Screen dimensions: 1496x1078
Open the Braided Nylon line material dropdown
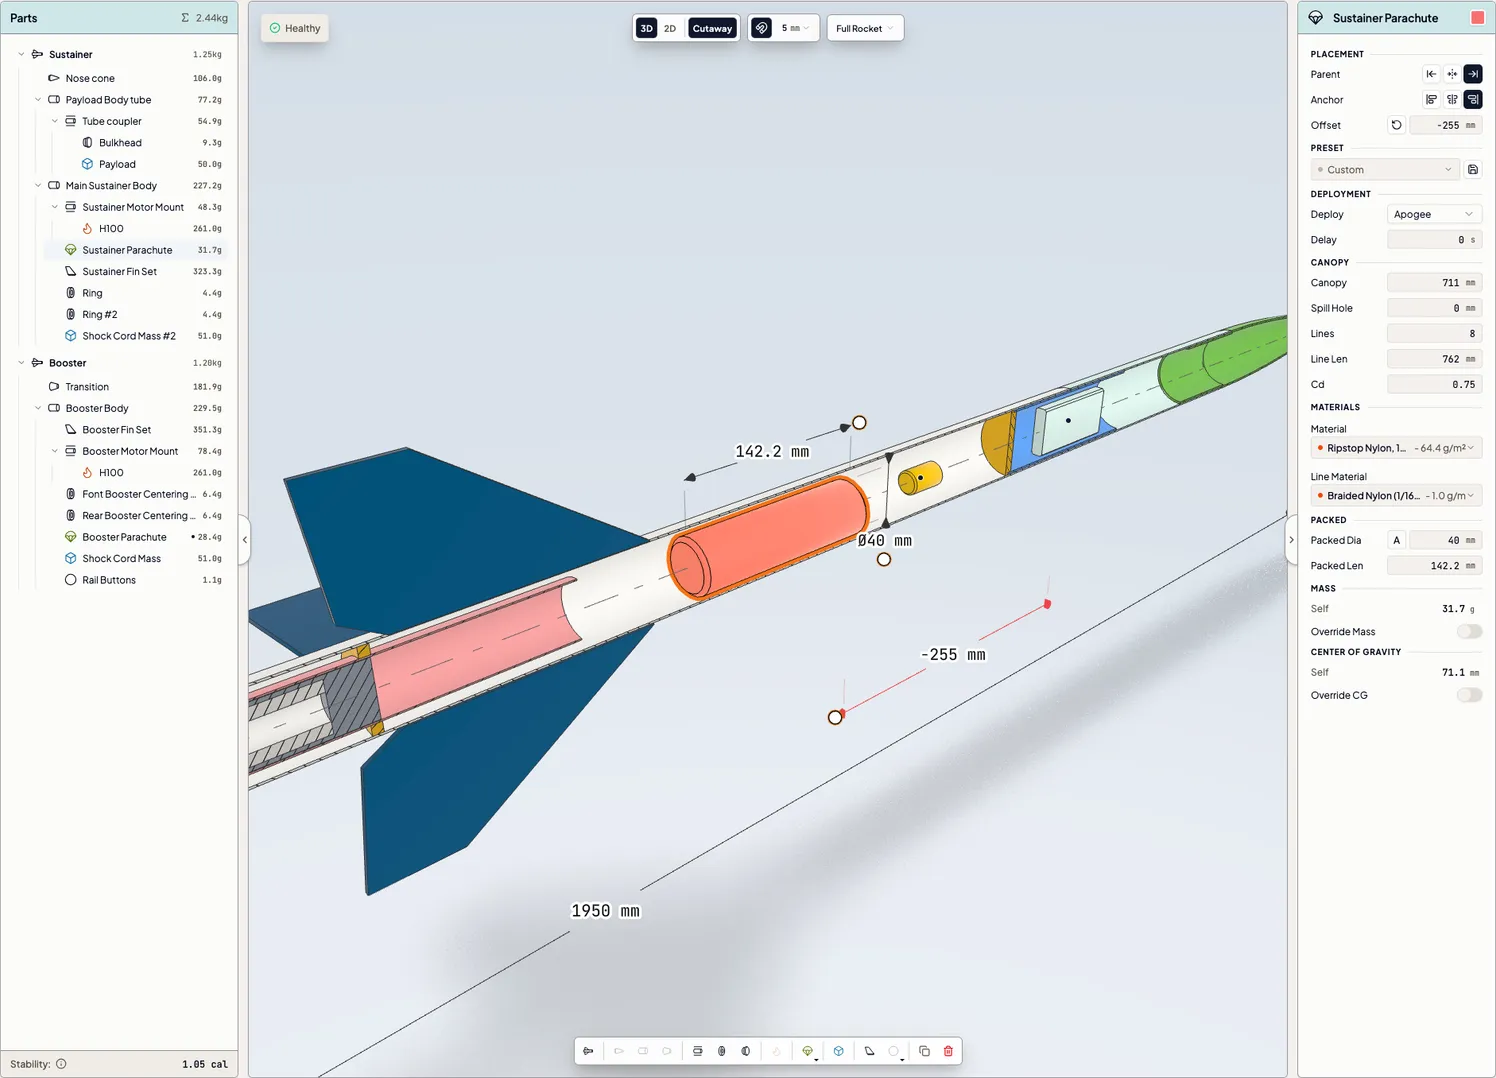click(1396, 496)
